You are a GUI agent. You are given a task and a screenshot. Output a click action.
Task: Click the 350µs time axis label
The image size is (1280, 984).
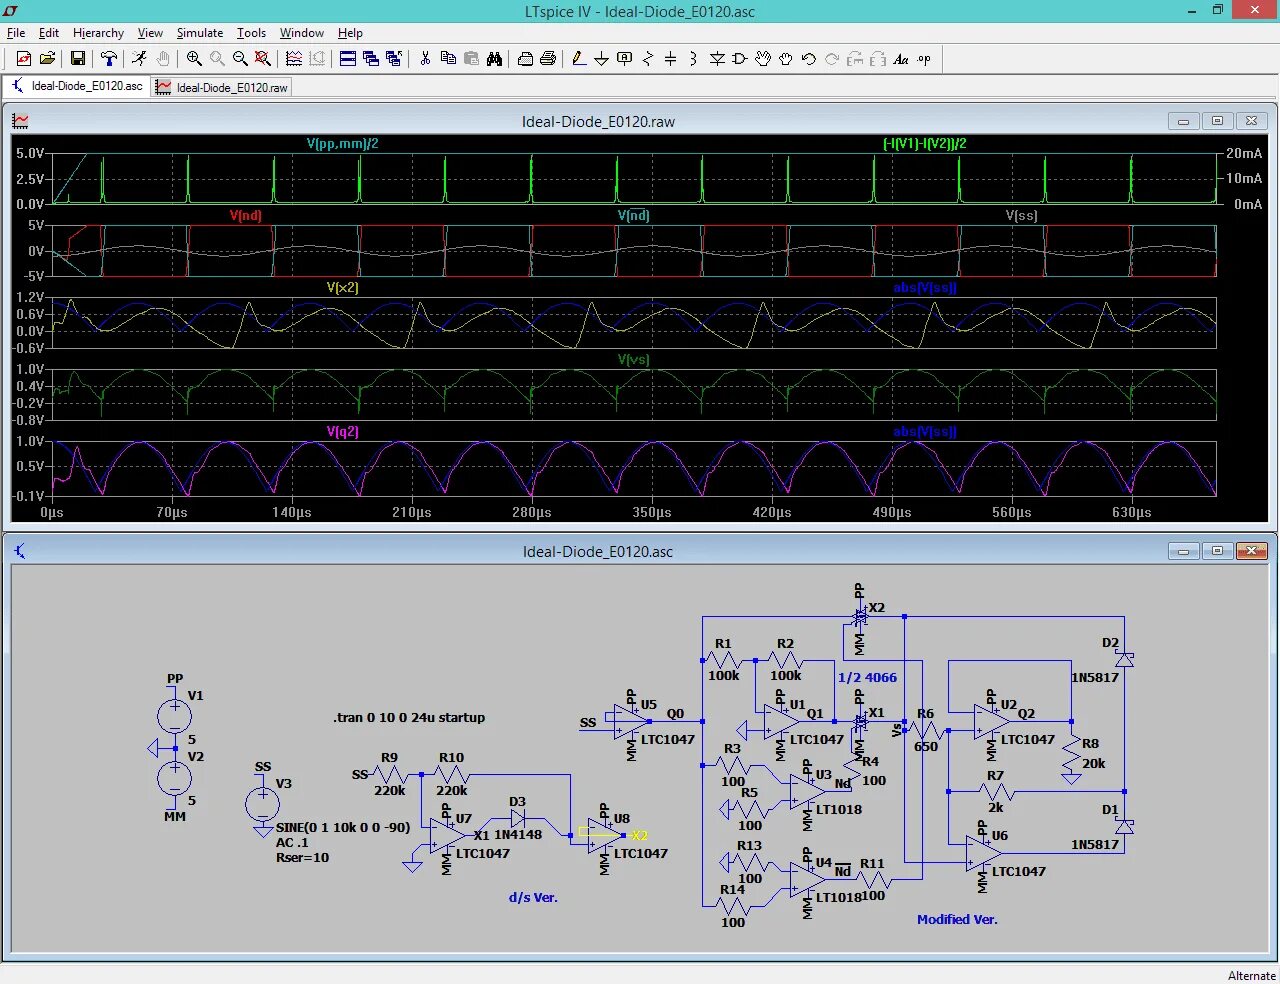[x=651, y=512]
